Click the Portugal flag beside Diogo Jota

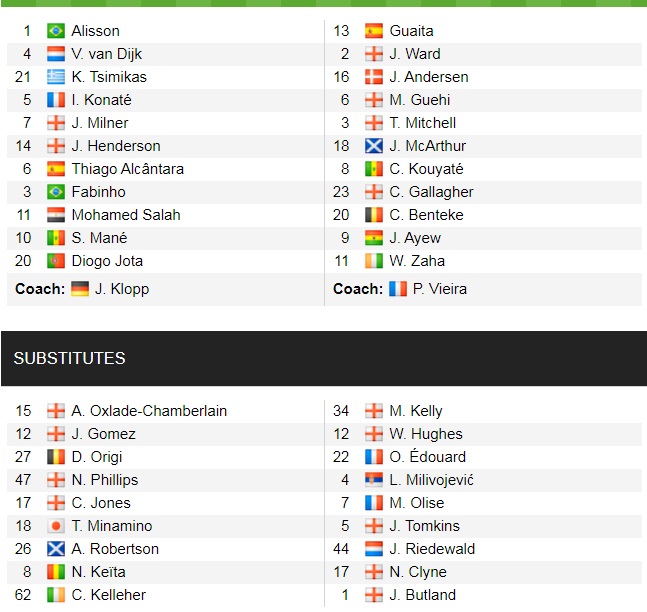56,261
